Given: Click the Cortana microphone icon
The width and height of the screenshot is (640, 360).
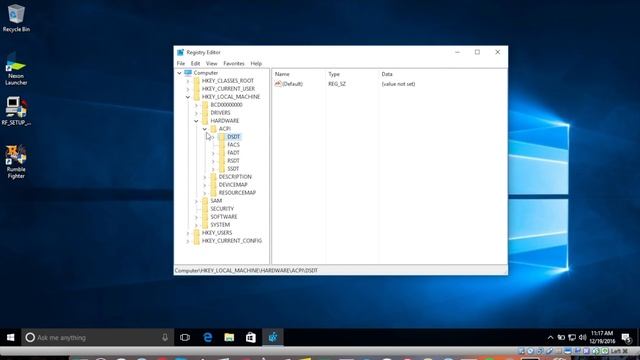Looking at the screenshot, I should (x=165, y=338).
